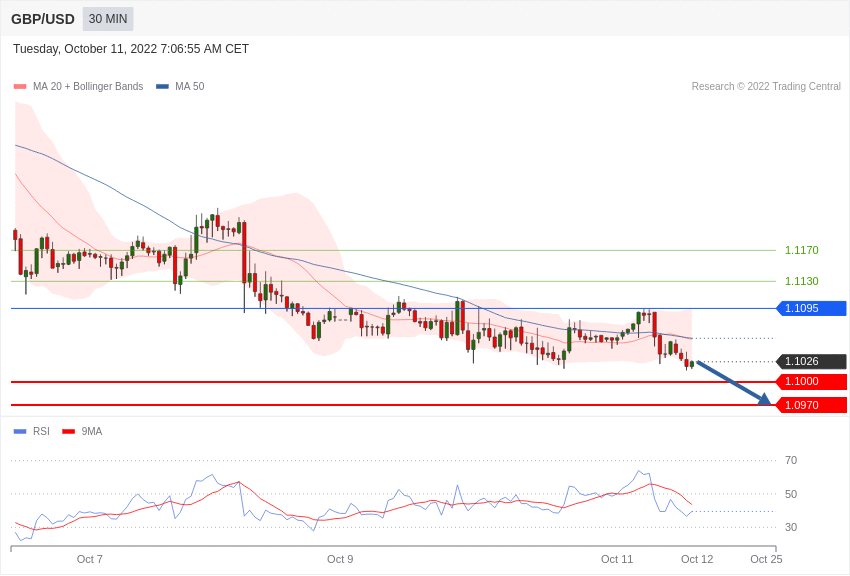The width and height of the screenshot is (850, 576).
Task: Click the 1.1170 resistance level label
Action: coord(801,250)
